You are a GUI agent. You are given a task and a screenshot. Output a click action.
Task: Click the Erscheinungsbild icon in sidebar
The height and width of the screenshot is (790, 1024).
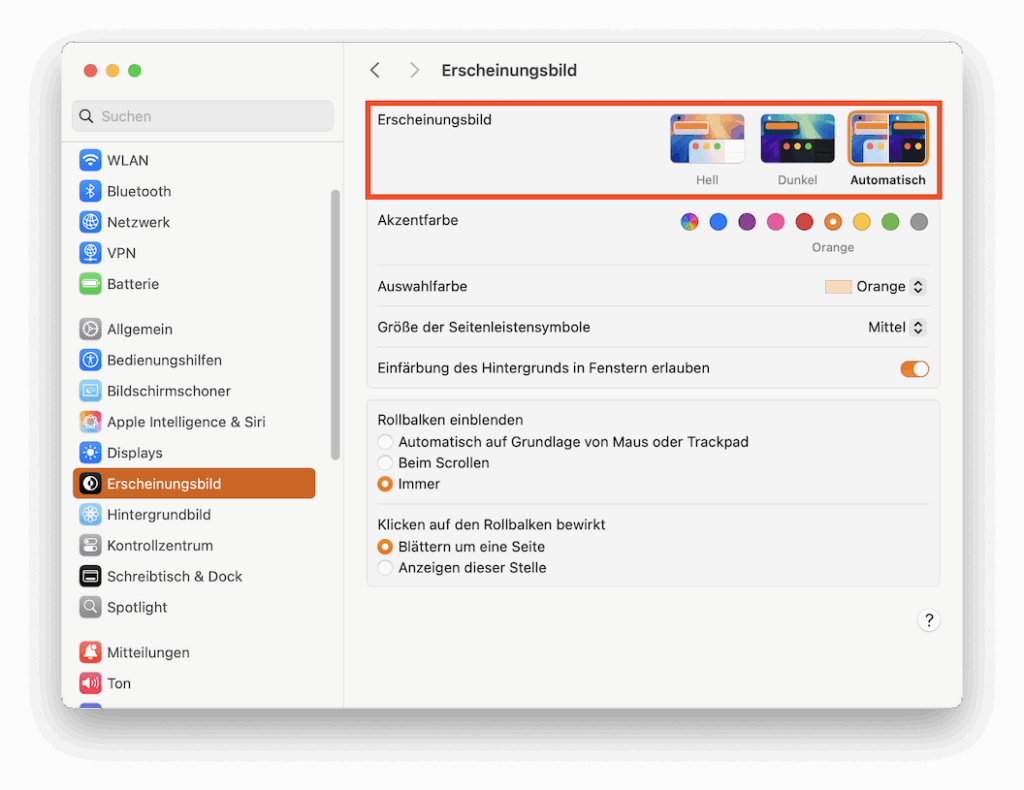90,483
